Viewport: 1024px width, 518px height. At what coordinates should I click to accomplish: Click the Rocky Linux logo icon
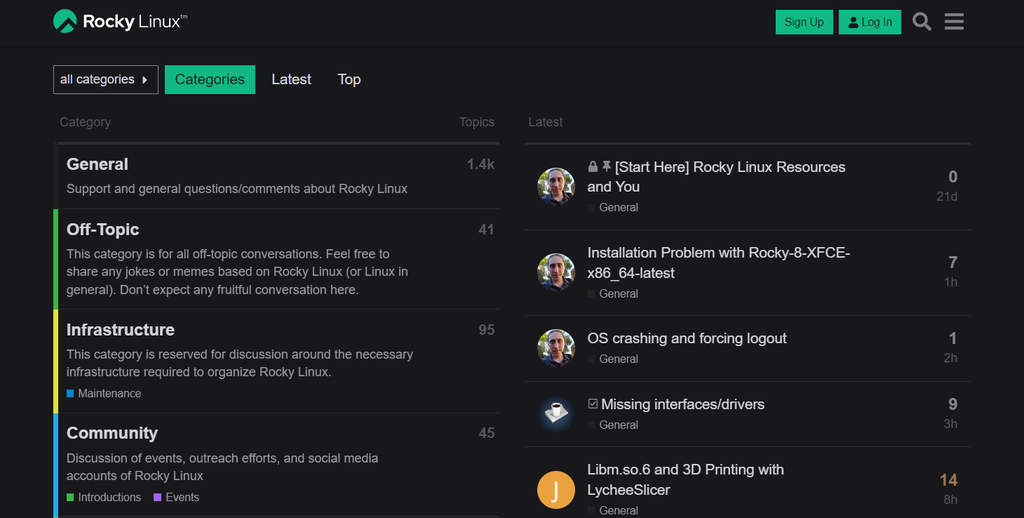point(65,21)
